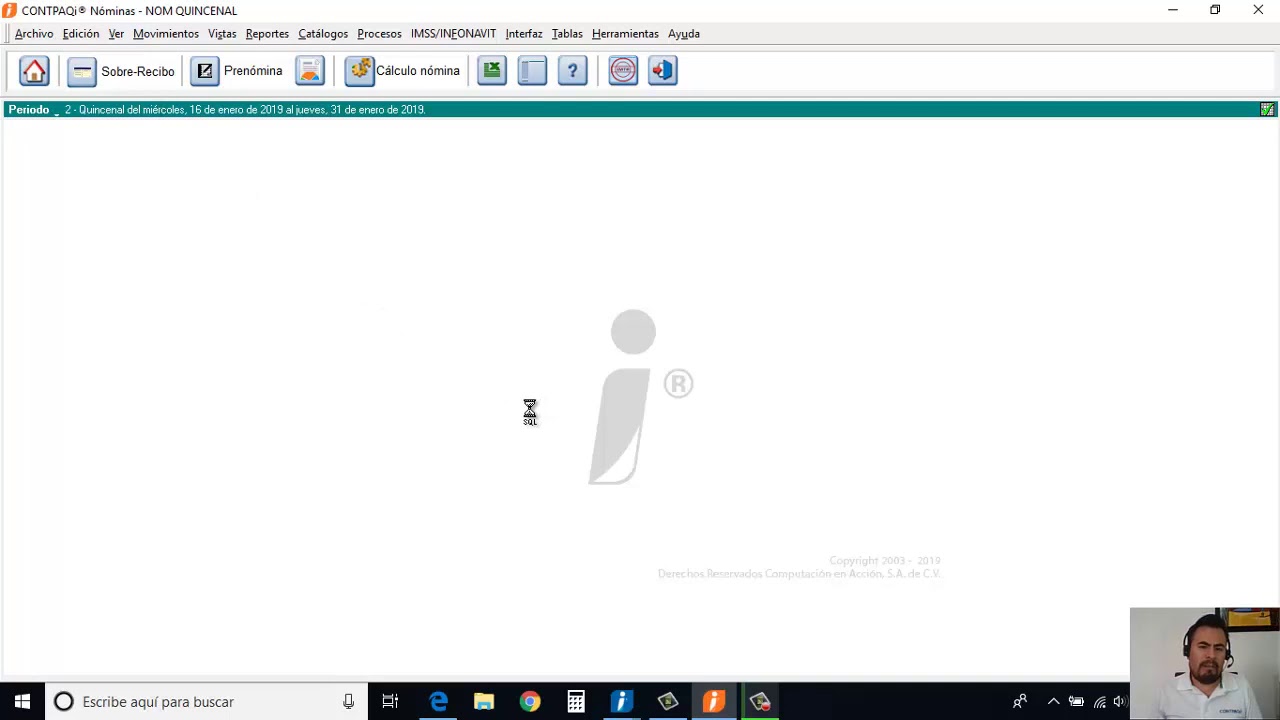The height and width of the screenshot is (720, 1280).
Task: Click the green icon at period bar's right end
Action: (x=1267, y=109)
